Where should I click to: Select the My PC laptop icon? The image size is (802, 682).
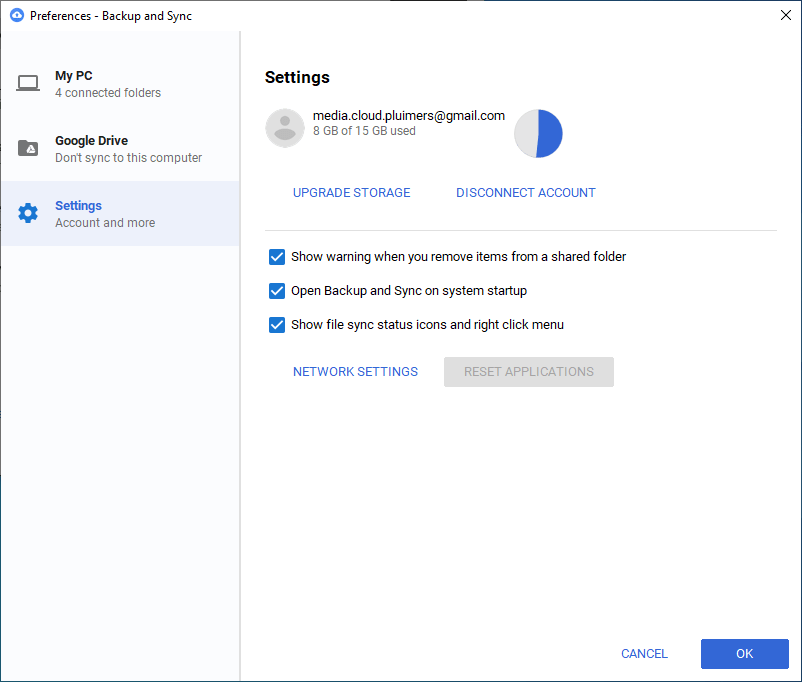(27, 83)
